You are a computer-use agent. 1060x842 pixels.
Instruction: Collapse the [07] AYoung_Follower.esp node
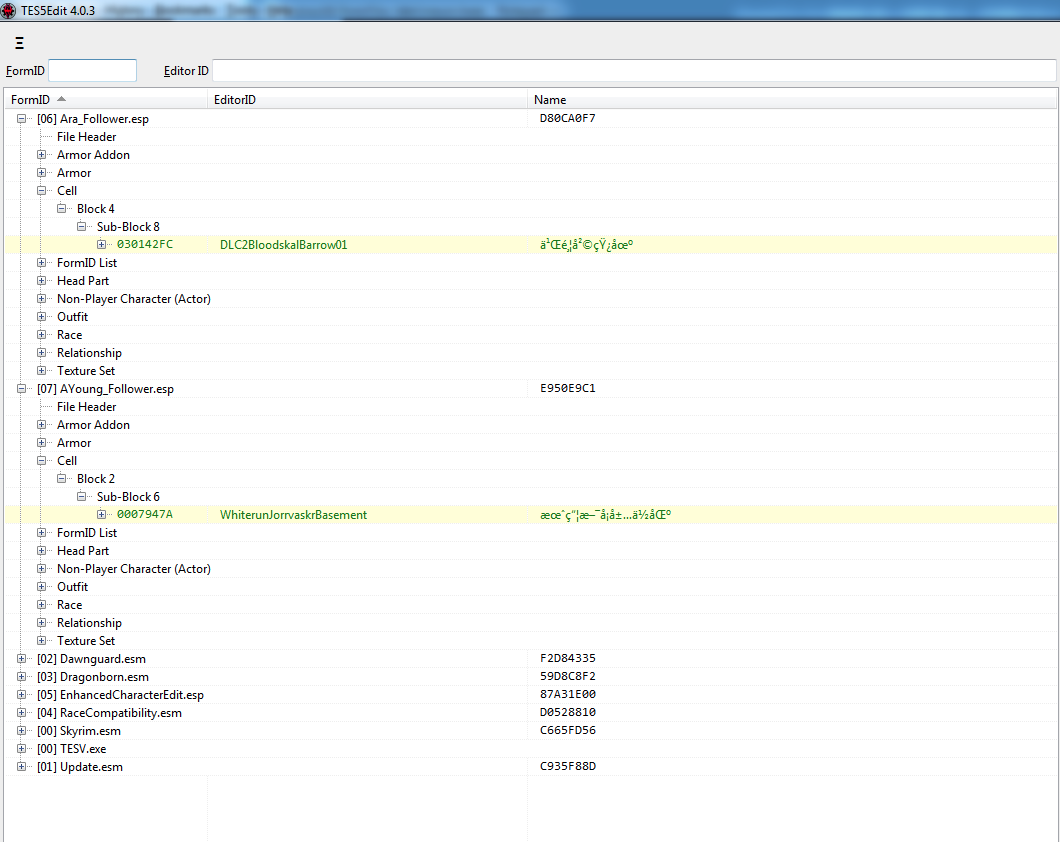tap(22, 389)
